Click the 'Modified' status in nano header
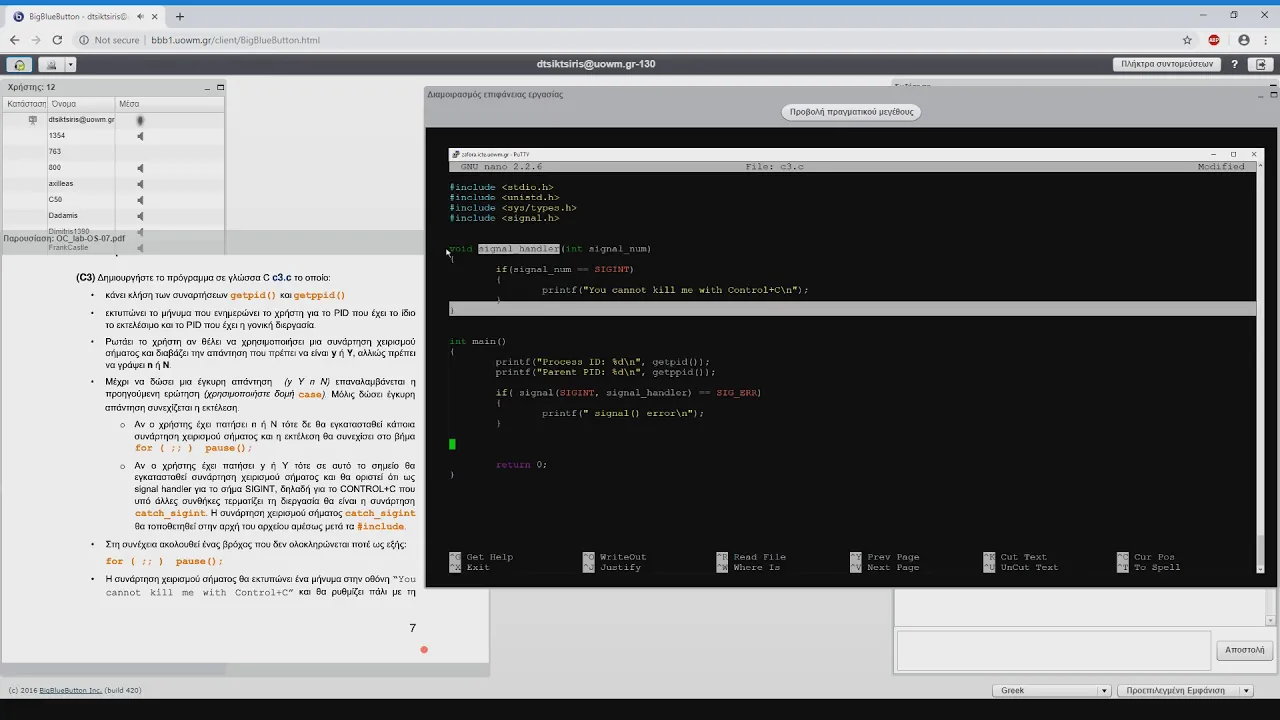Viewport: 1280px width, 720px height. (1221, 166)
